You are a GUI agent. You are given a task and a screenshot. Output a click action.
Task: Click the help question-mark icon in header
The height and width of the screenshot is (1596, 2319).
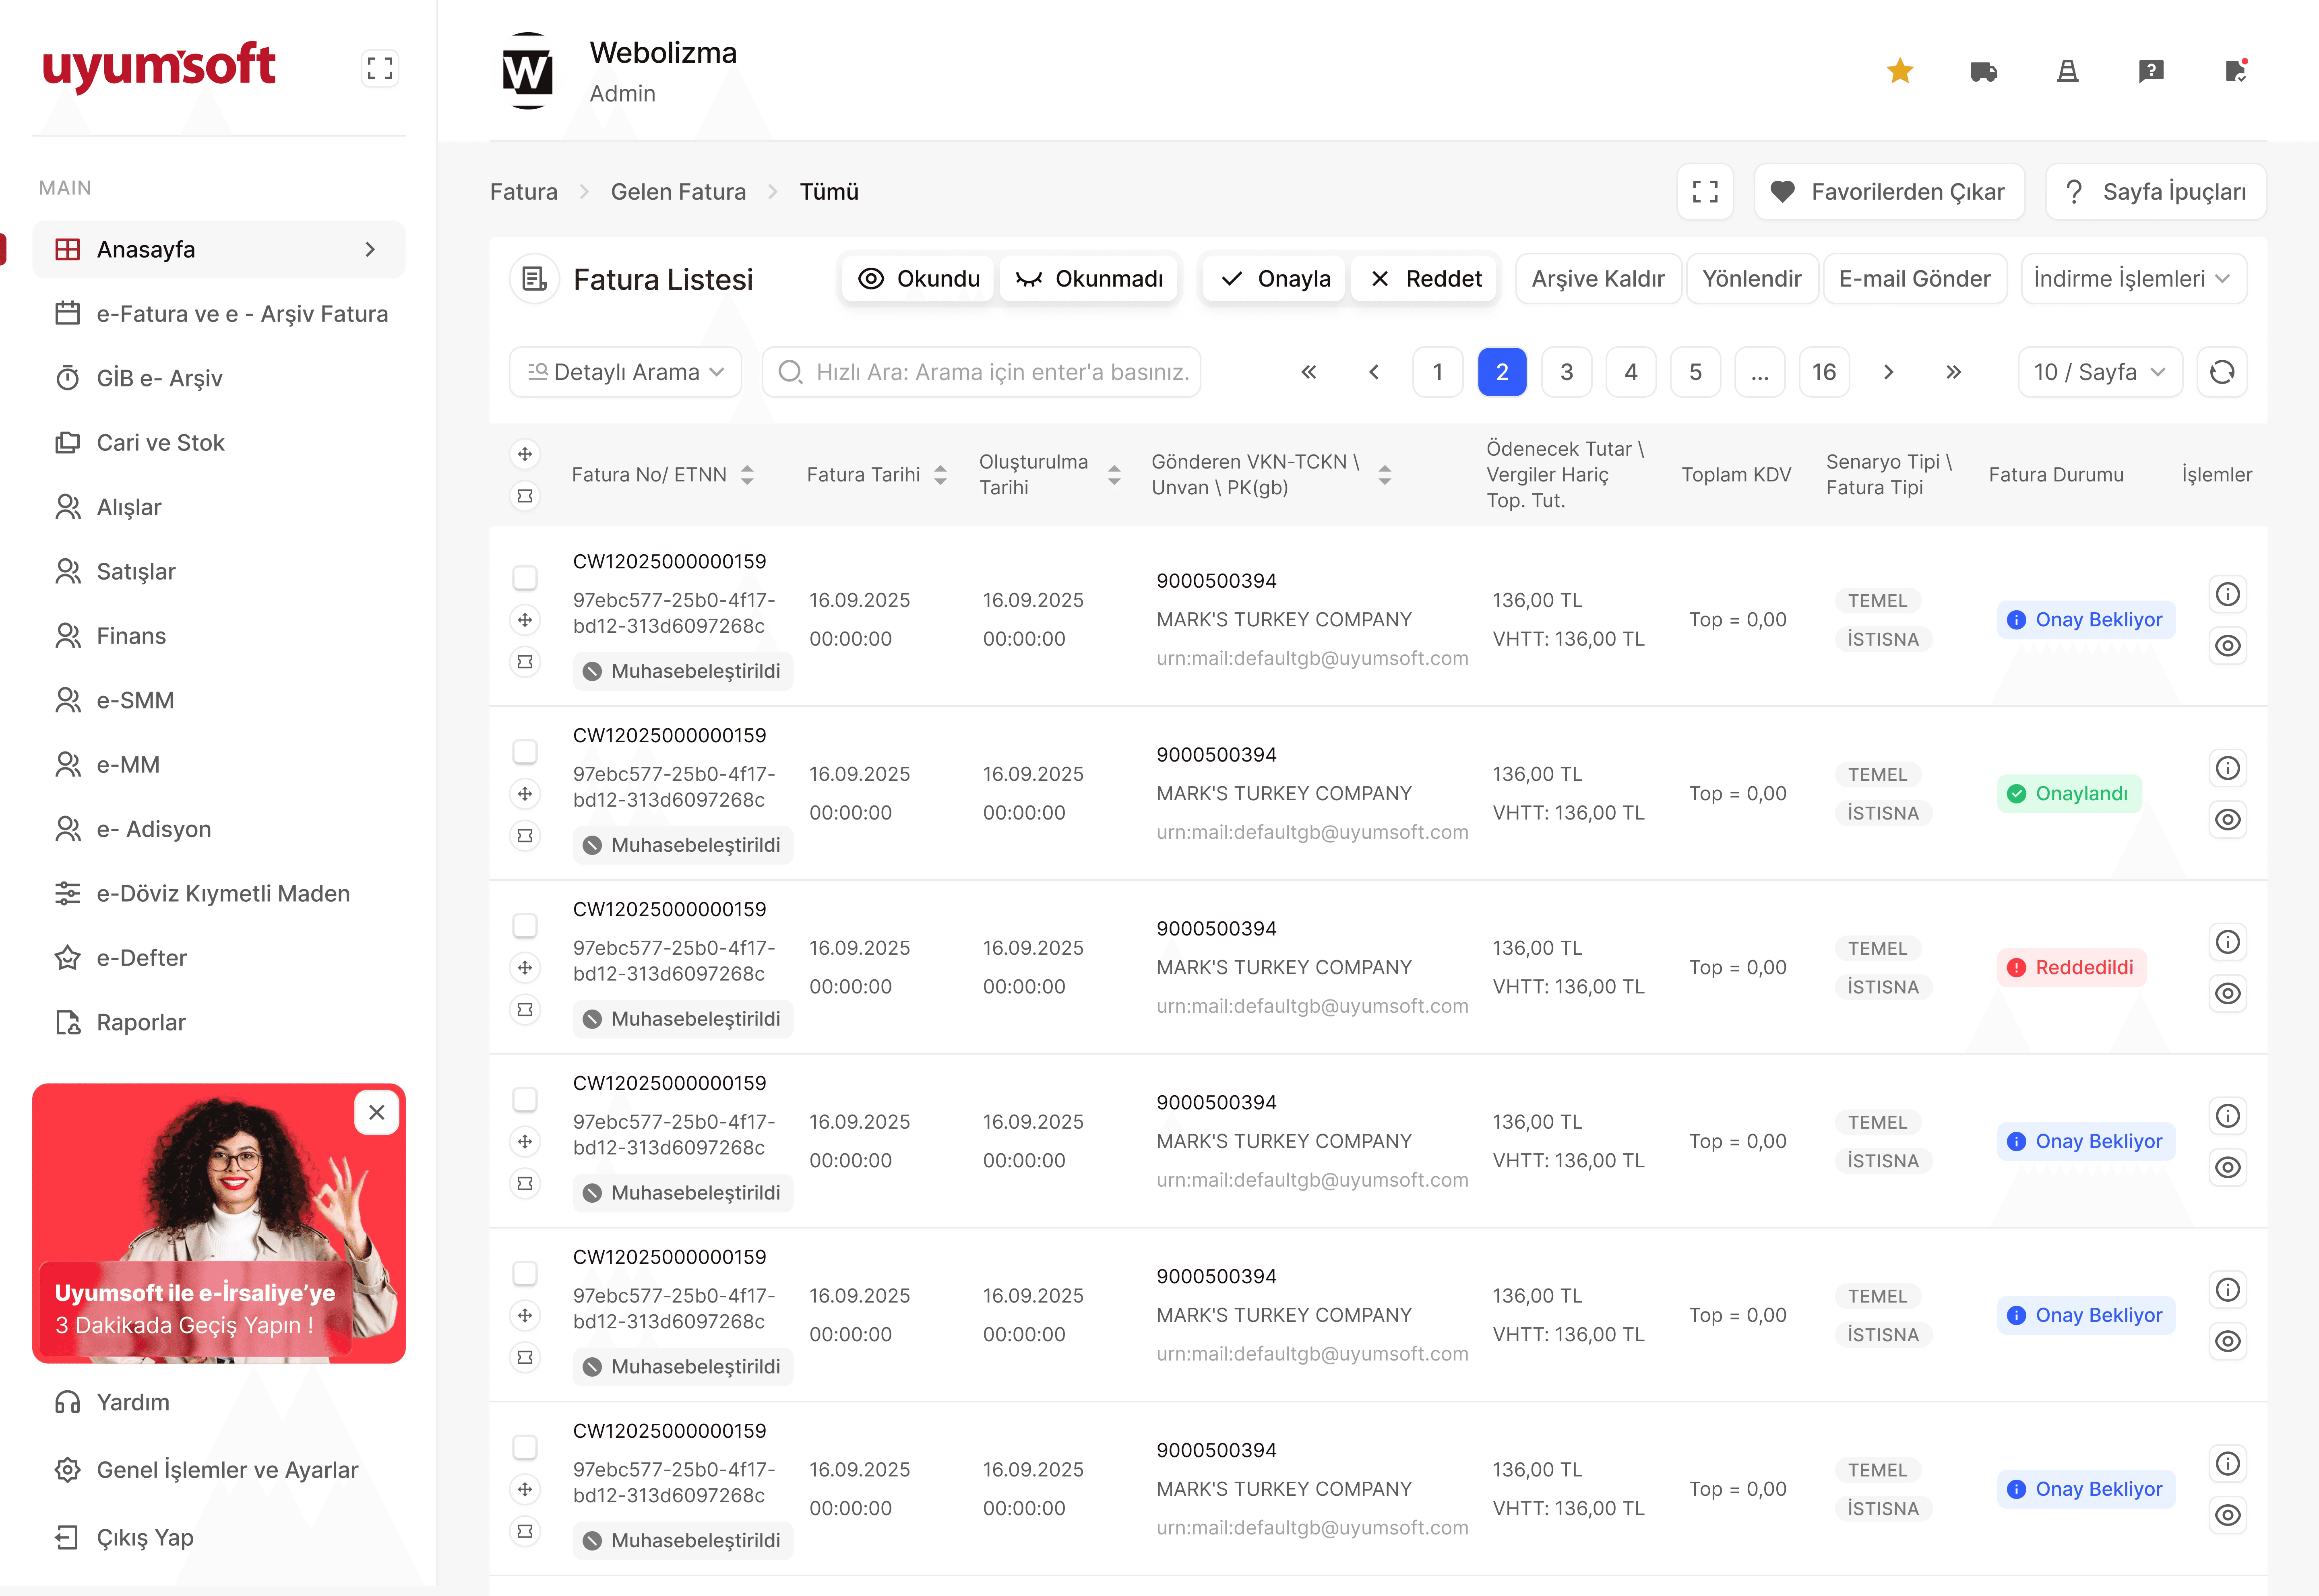[x=2151, y=71]
